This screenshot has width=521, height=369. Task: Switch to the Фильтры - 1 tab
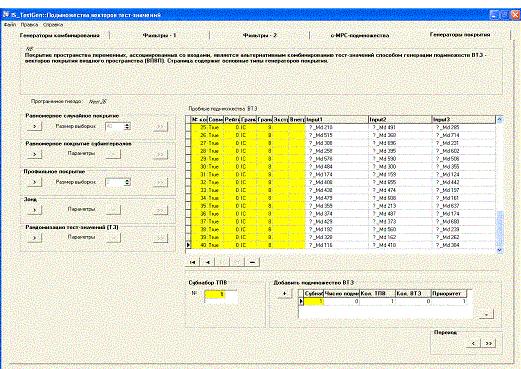pyautogui.click(x=159, y=35)
